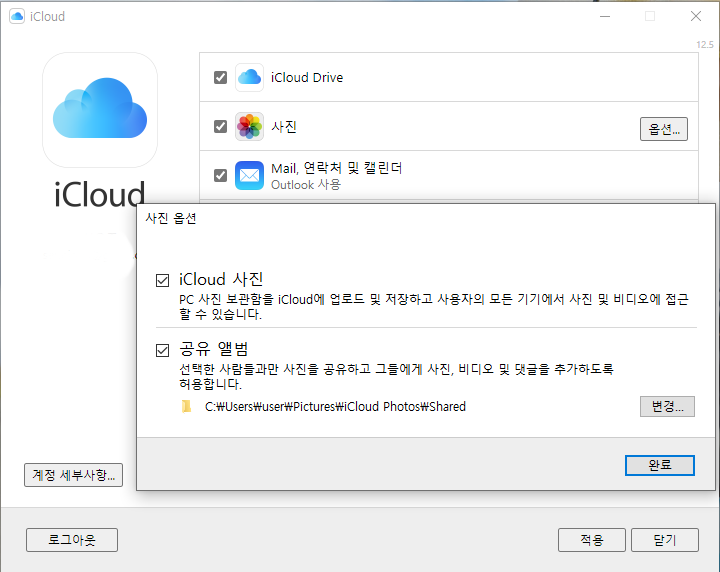The width and height of the screenshot is (720, 572).
Task: Click the version number 12.5
Action: tap(705, 45)
